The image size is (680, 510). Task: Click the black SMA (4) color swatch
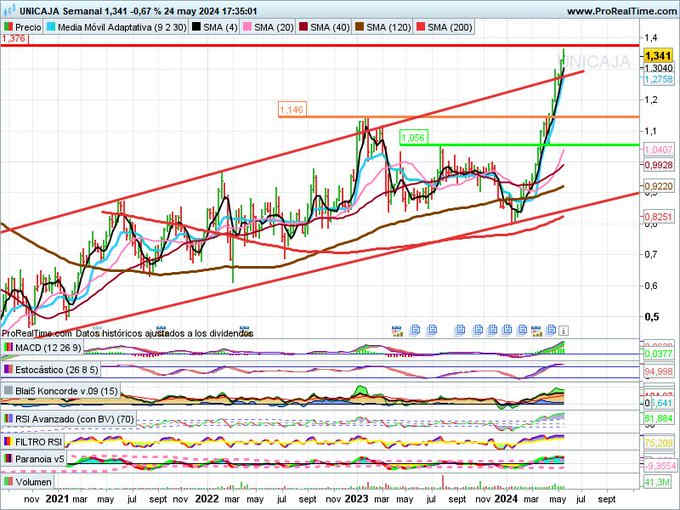(x=196, y=27)
